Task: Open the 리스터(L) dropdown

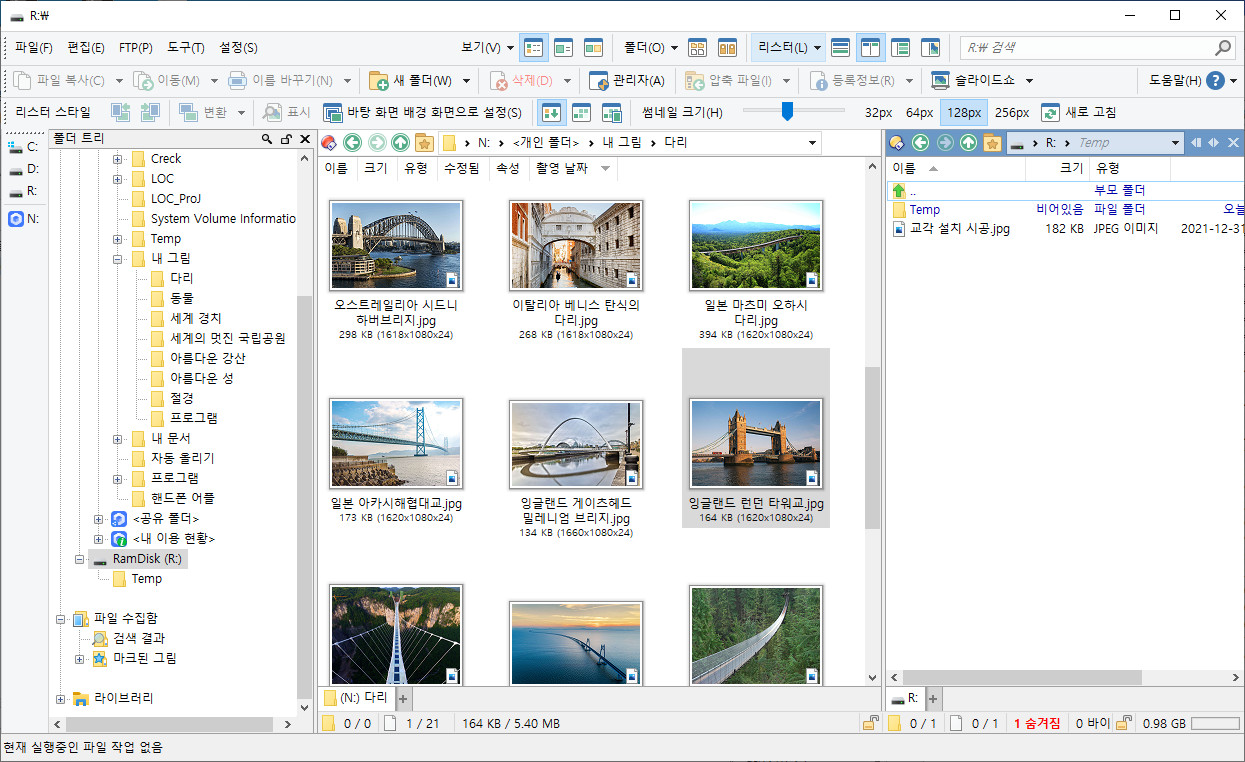Action: (790, 47)
